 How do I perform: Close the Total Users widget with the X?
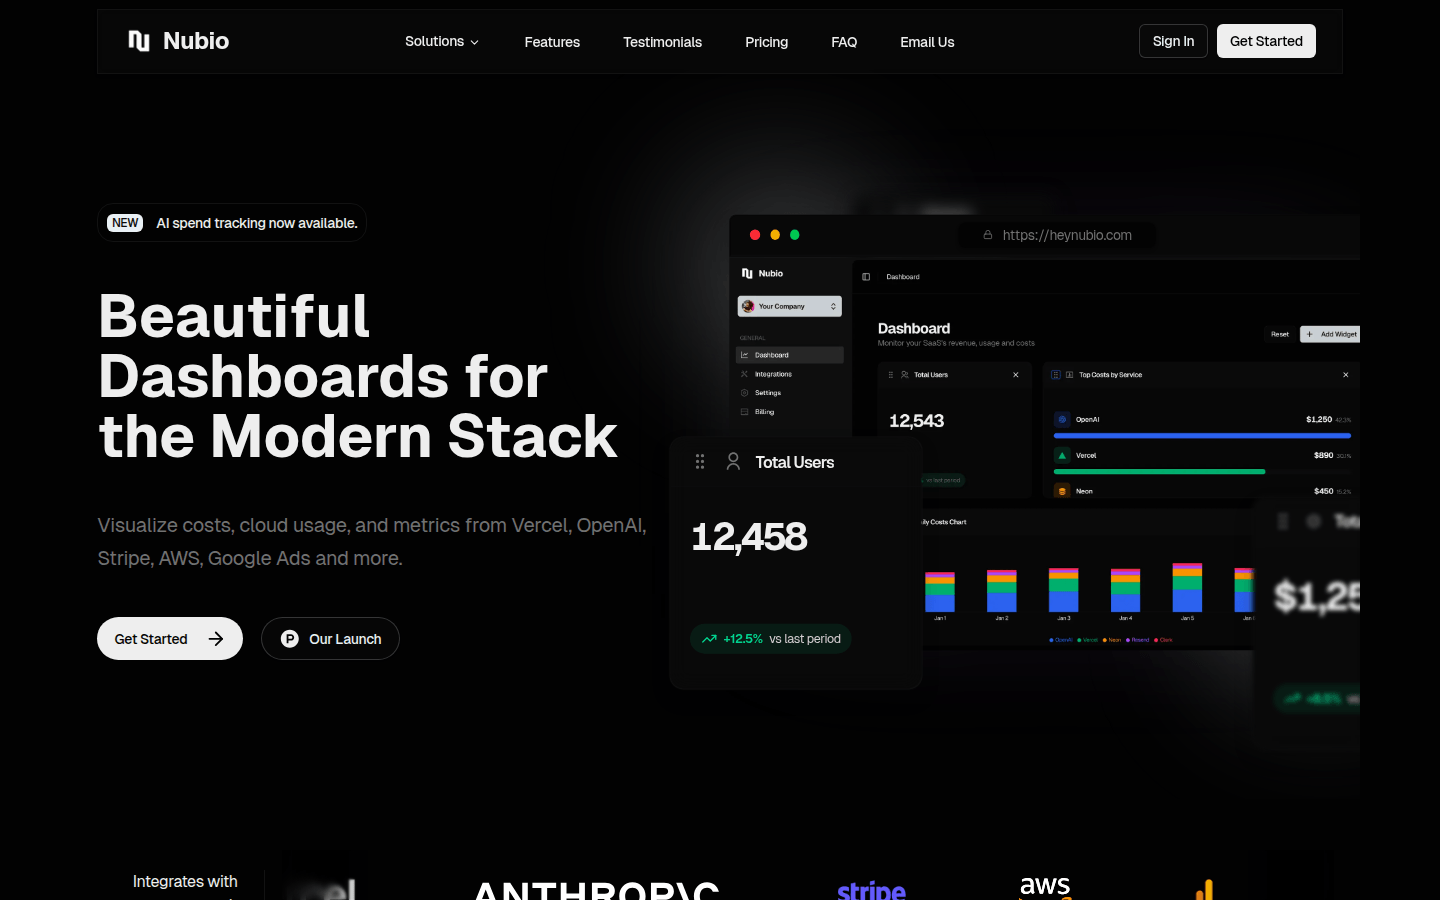(x=1016, y=375)
